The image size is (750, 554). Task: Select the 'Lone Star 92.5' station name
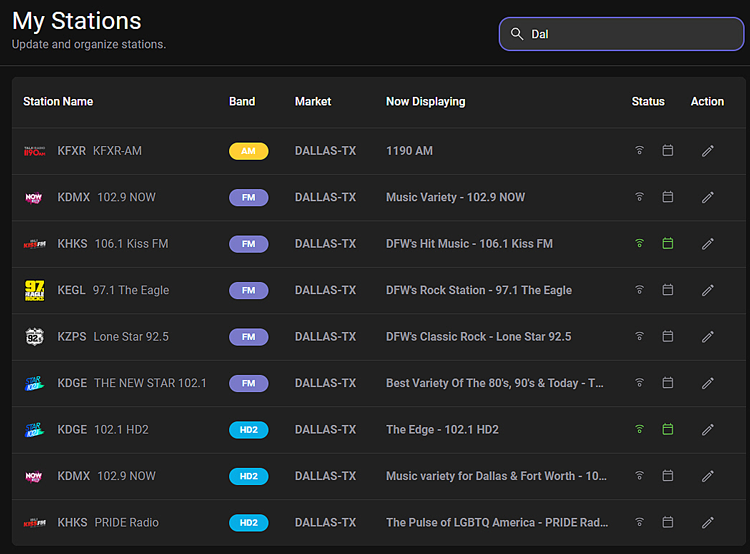pos(131,337)
